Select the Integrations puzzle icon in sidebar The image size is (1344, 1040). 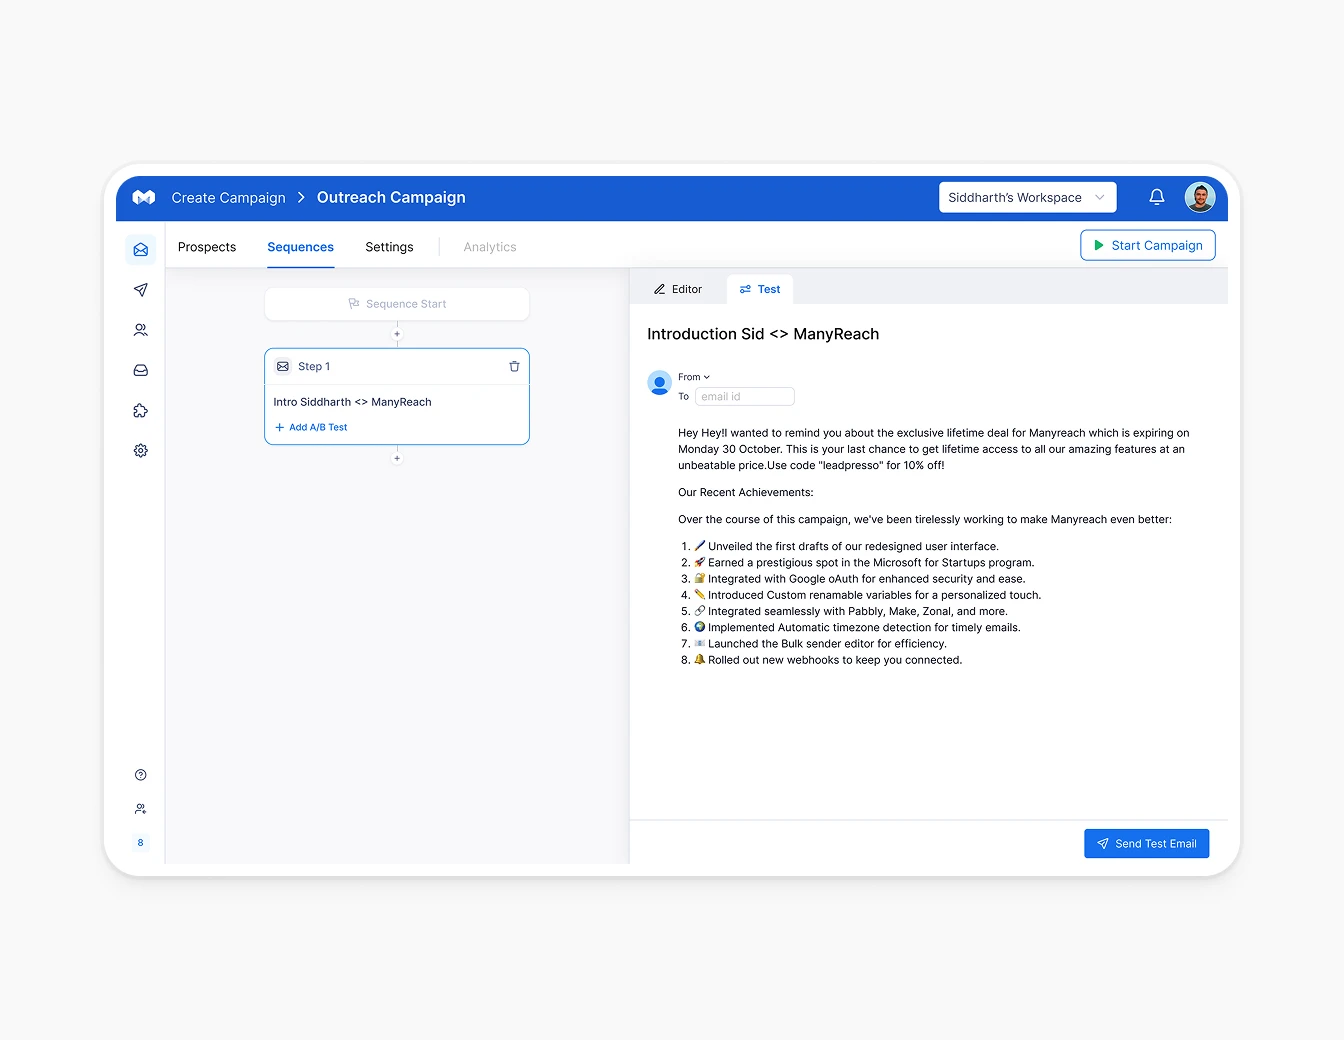coord(140,410)
